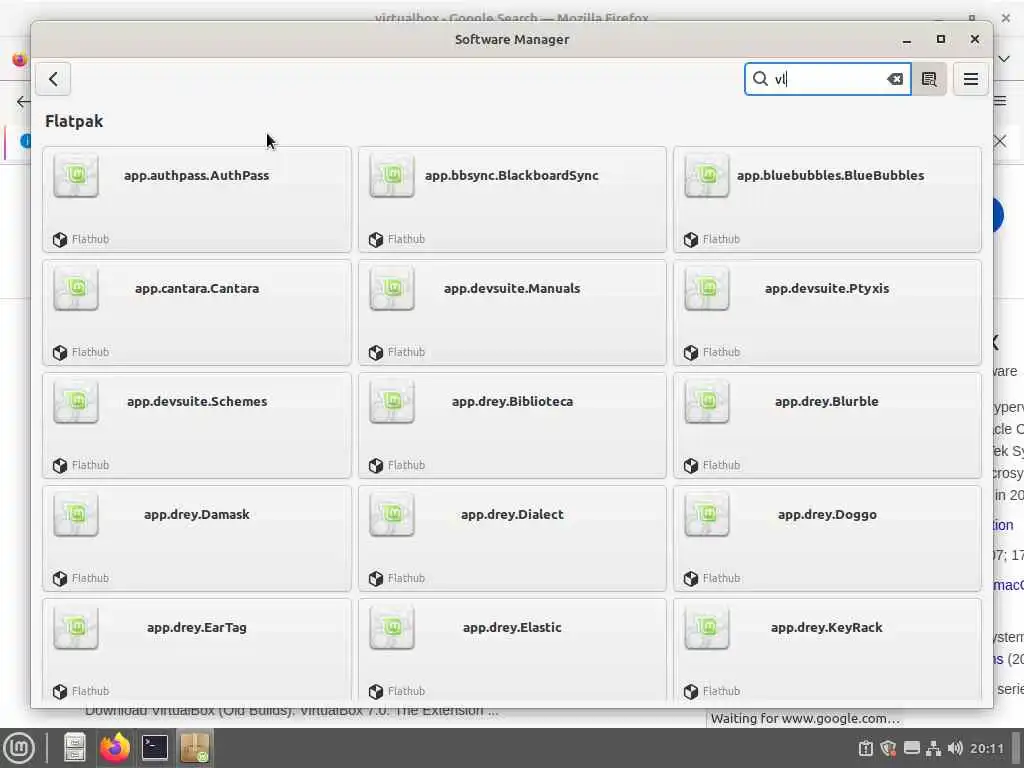Clear the search text with backspace icon
The image size is (1024, 768).
click(895, 79)
